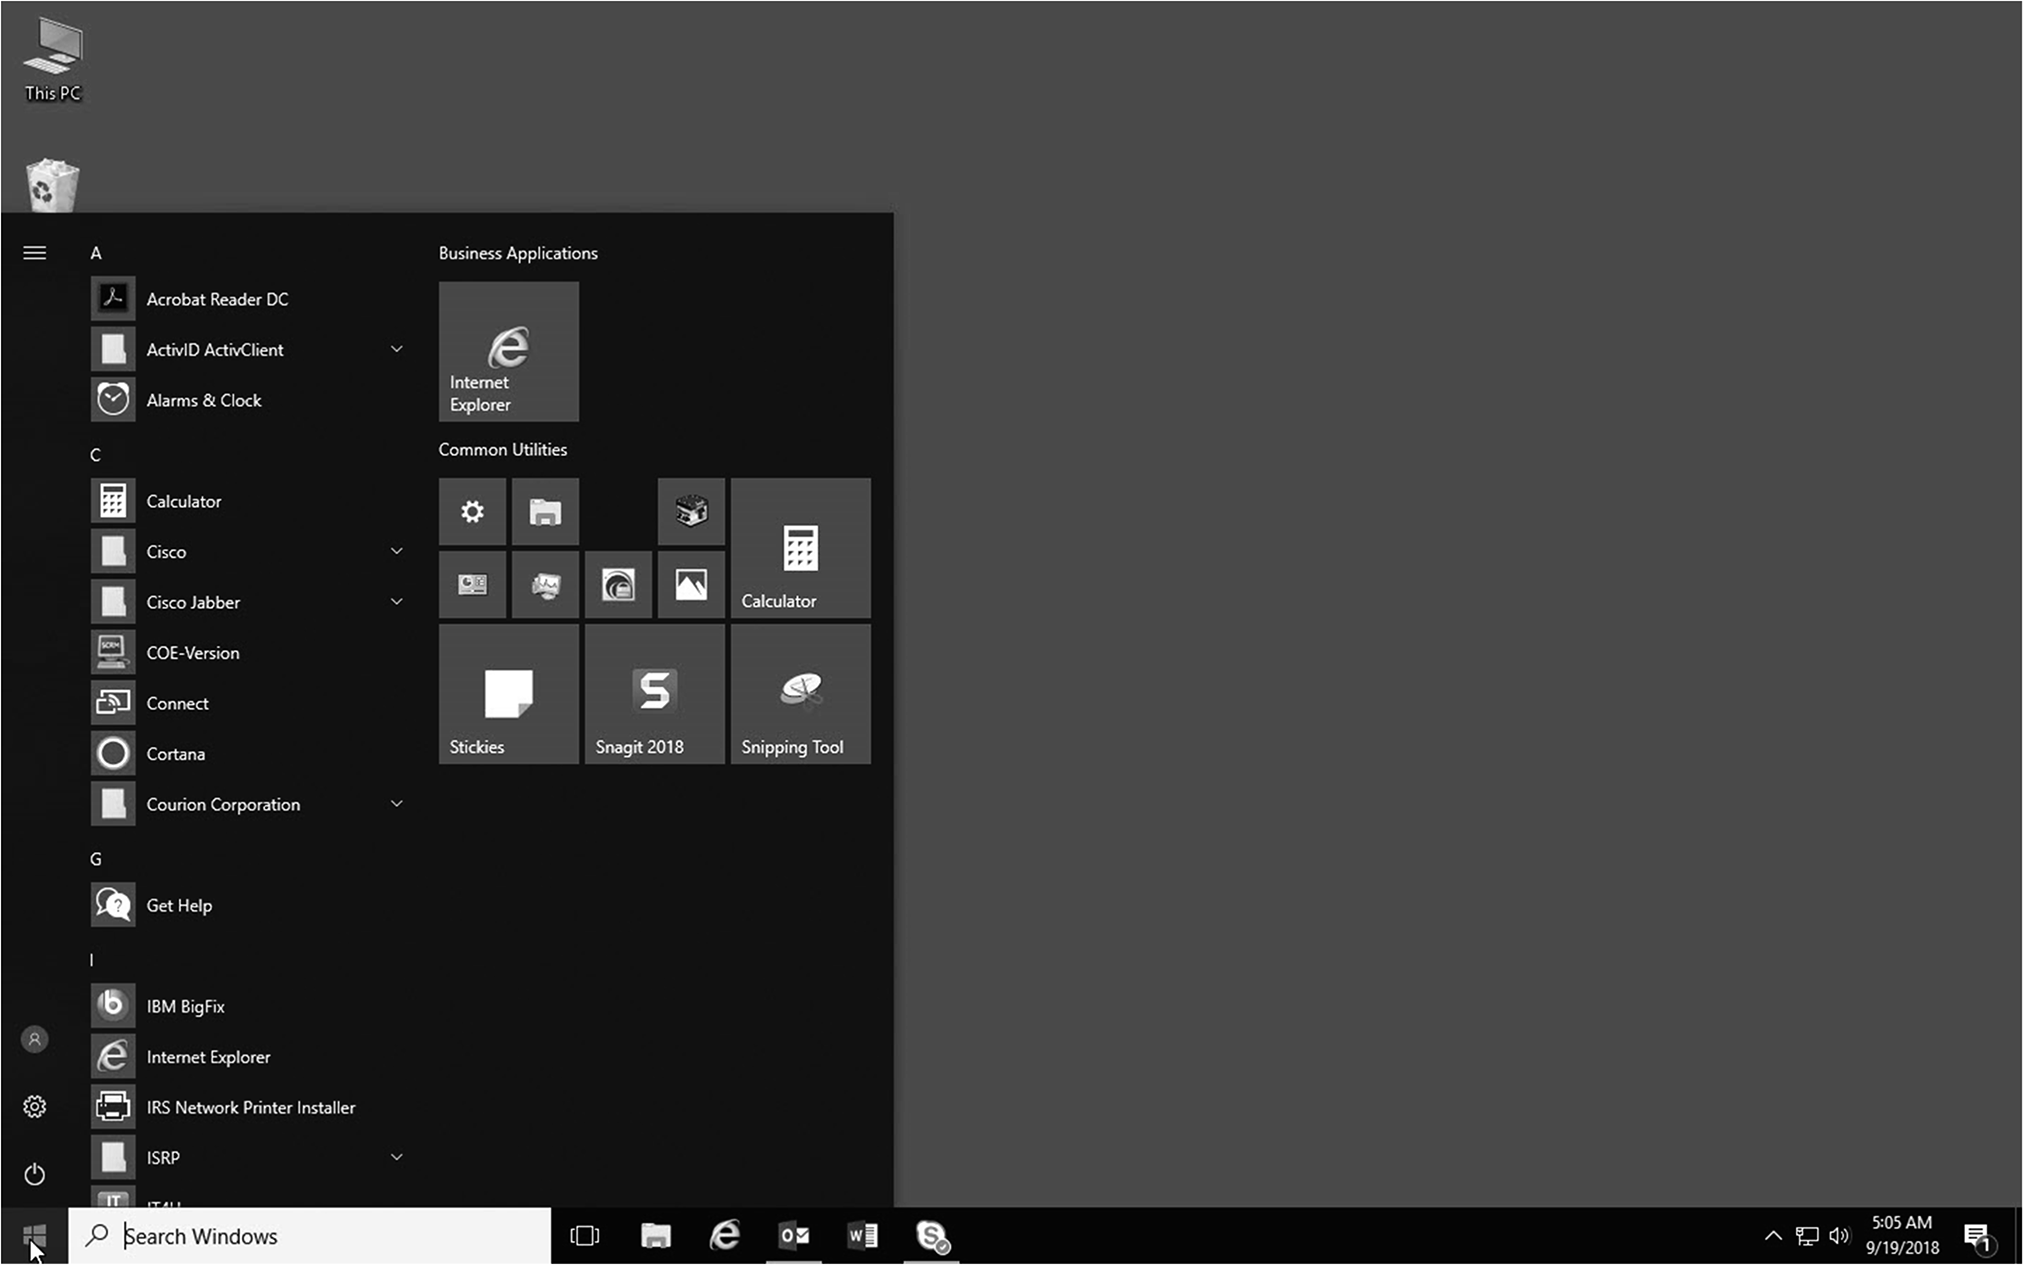Open the large Calculator tile

[800, 548]
